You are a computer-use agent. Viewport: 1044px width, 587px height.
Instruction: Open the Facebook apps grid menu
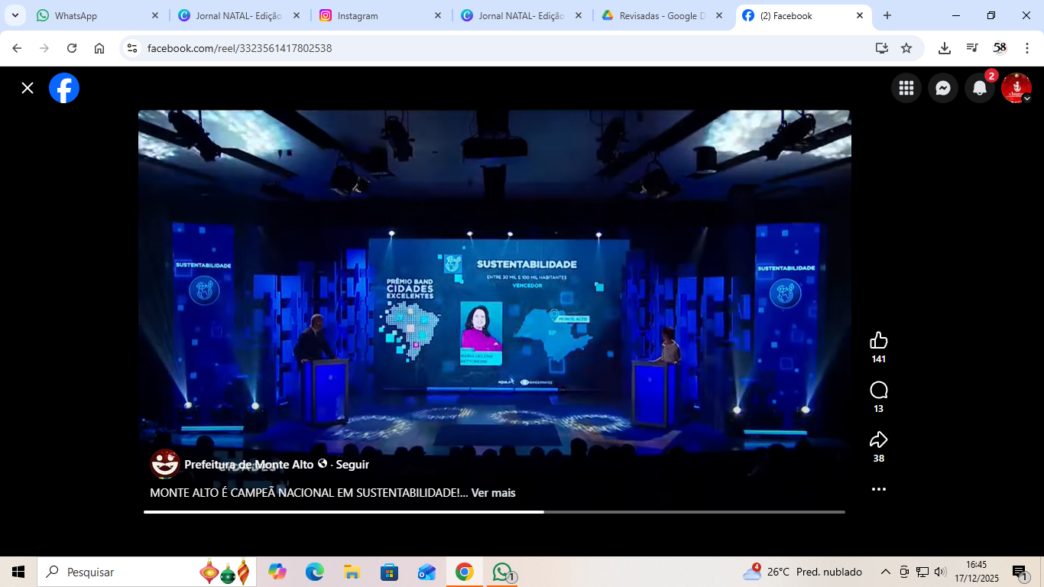[x=906, y=88]
